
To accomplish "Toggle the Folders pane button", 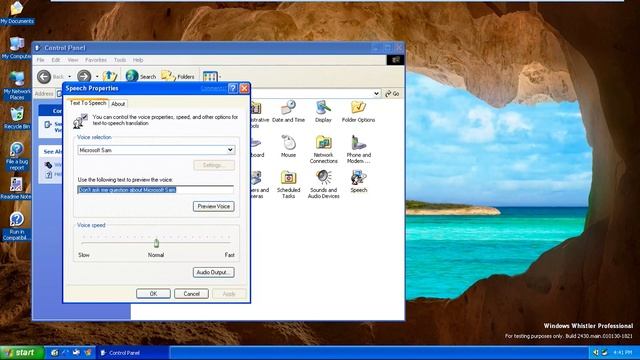I will pyautogui.click(x=178, y=76).
